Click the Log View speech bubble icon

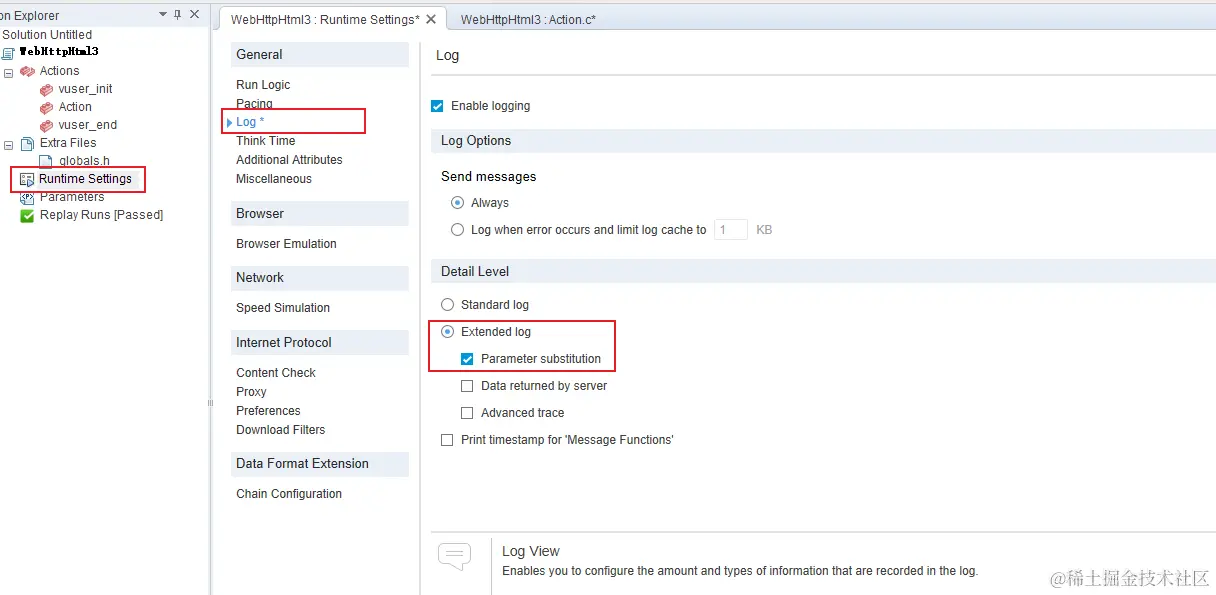click(x=455, y=556)
